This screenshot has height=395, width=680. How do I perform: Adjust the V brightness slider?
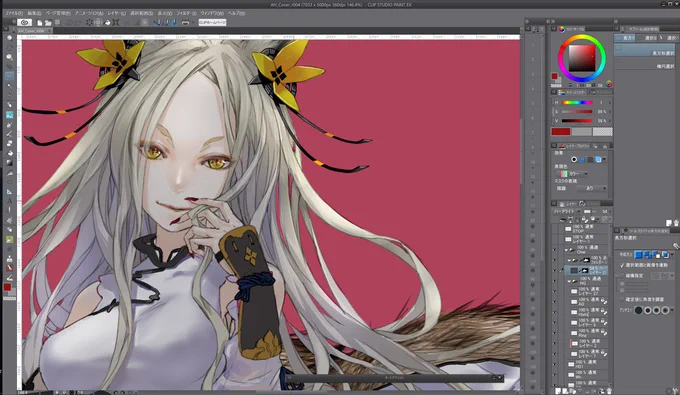577,121
